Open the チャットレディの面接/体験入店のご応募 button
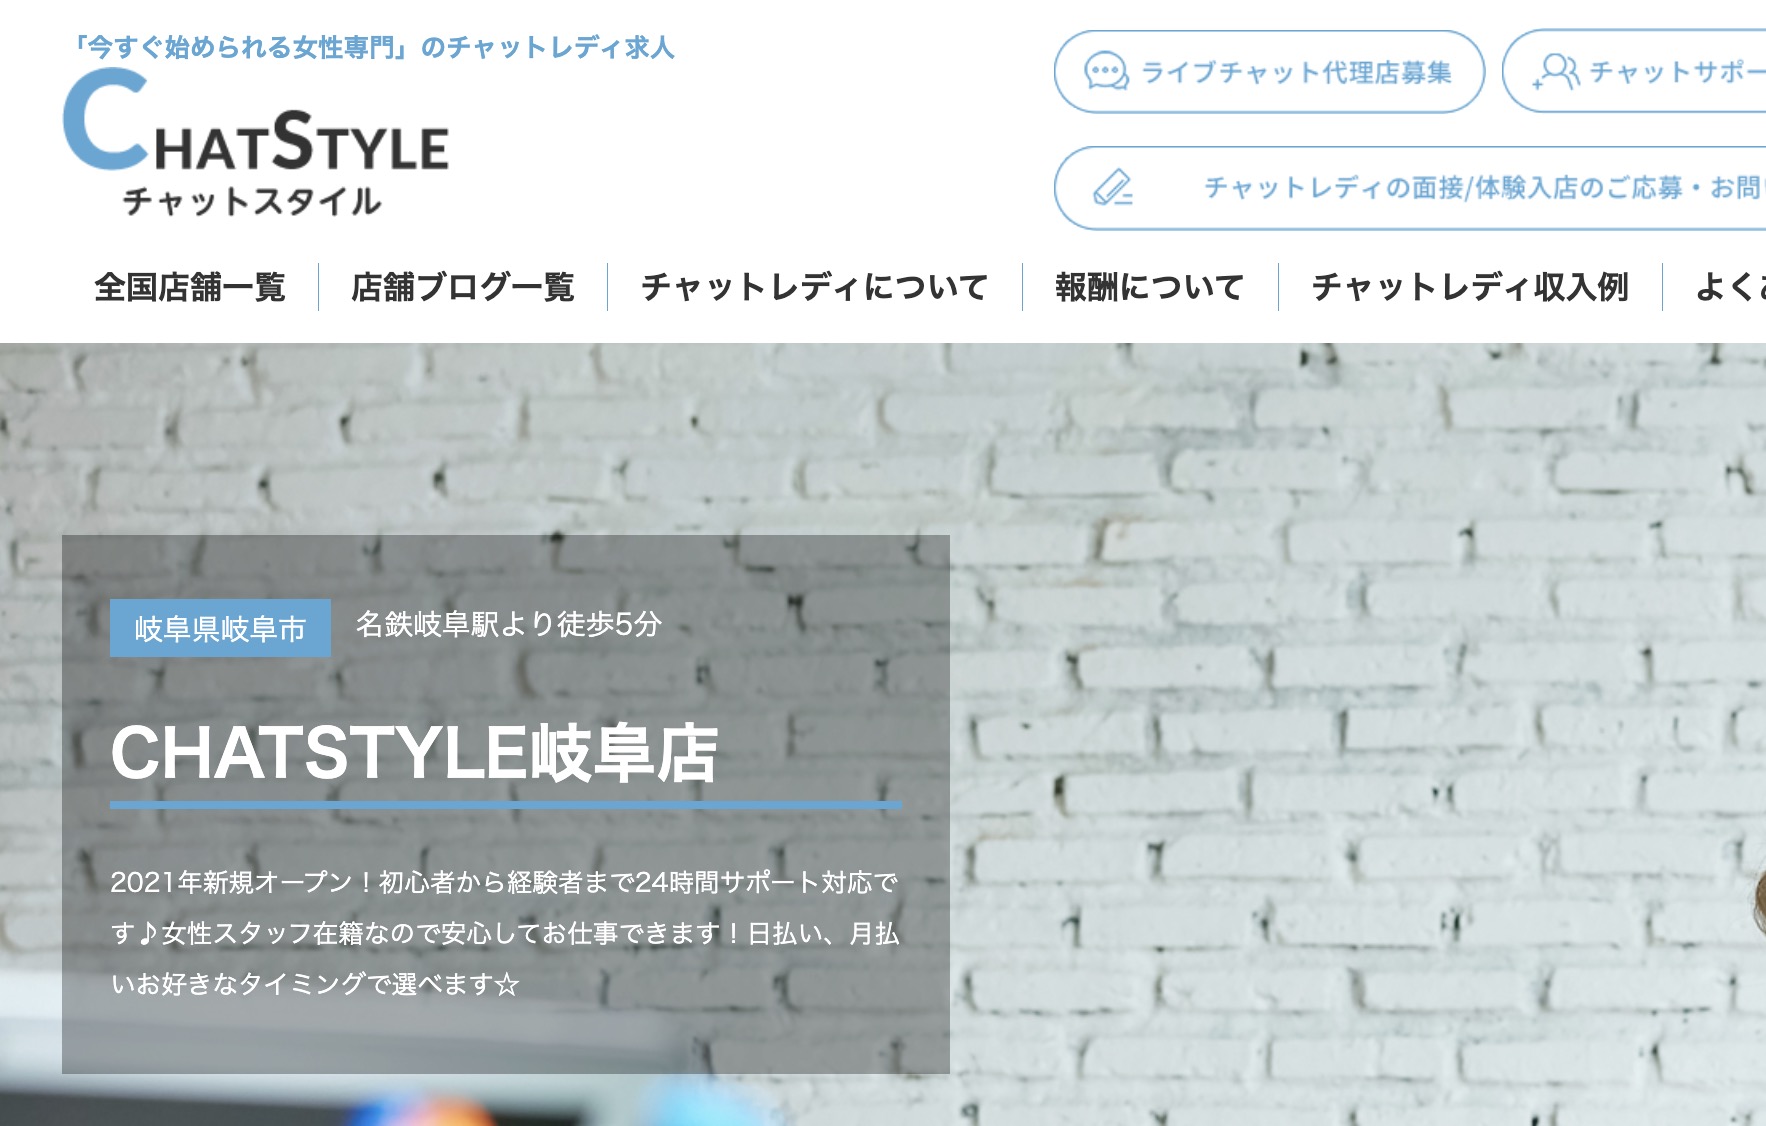Image resolution: width=1766 pixels, height=1126 pixels. click(x=1410, y=188)
